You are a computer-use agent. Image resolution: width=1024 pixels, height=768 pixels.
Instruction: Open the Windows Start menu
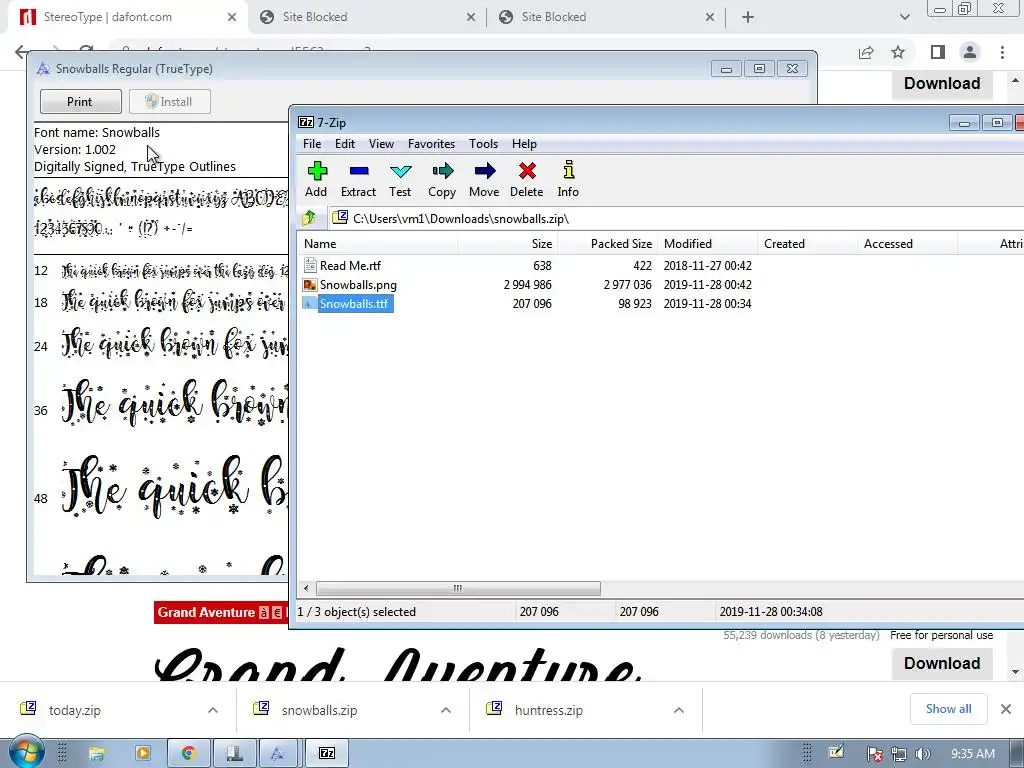(26, 752)
